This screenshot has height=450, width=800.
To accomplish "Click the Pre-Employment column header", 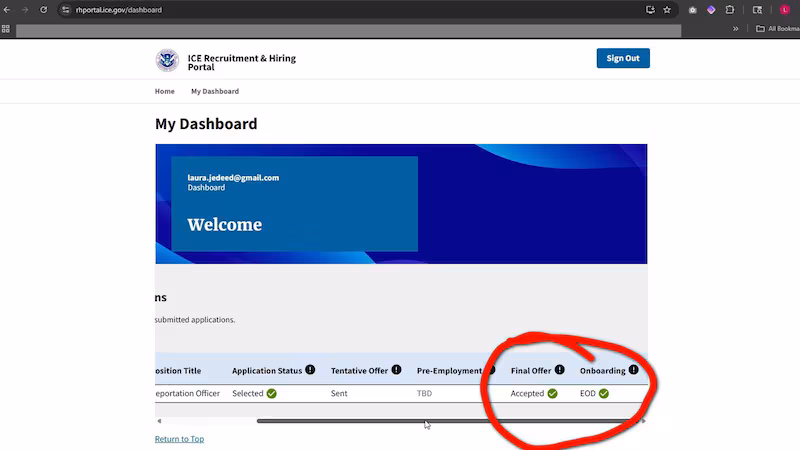I will pyautogui.click(x=449, y=371).
